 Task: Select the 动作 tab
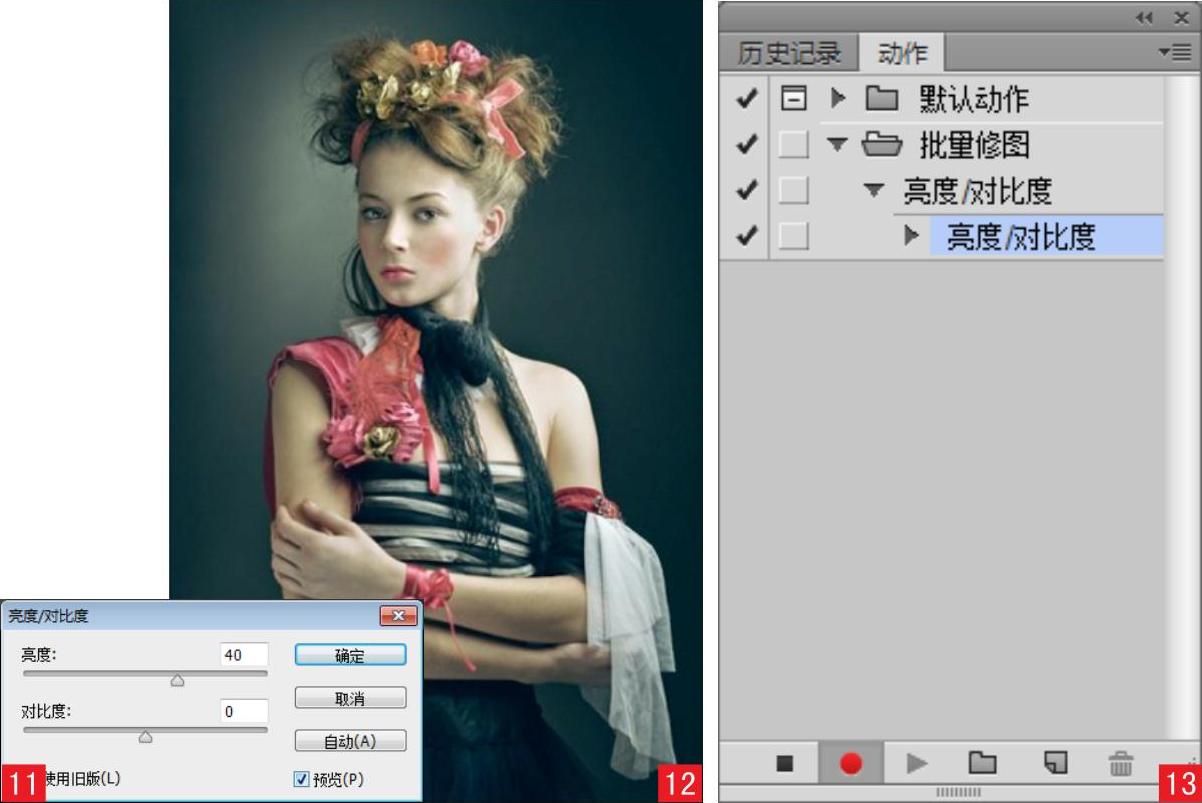tap(903, 53)
